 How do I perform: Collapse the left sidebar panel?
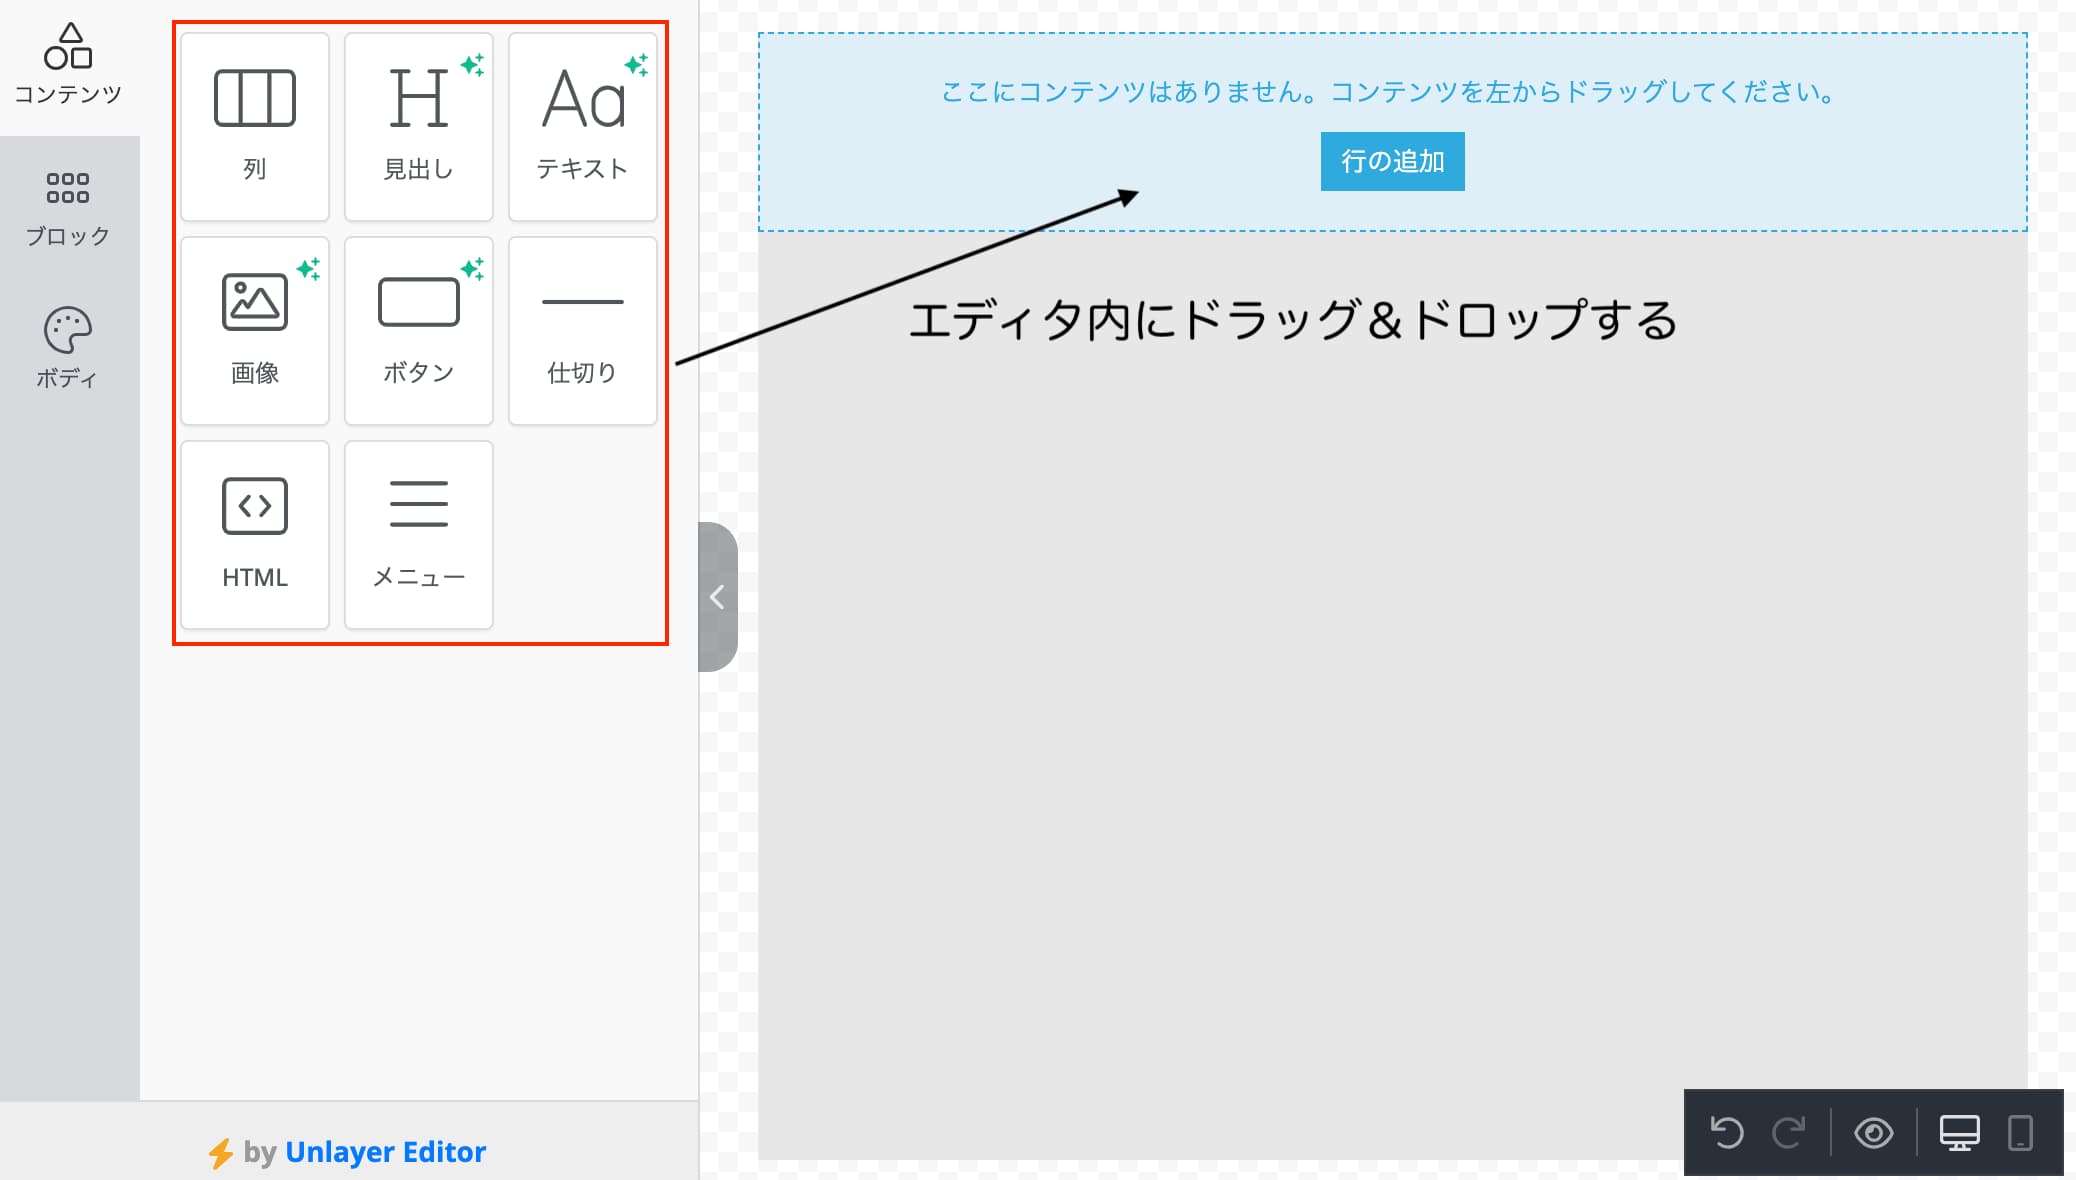tap(717, 597)
